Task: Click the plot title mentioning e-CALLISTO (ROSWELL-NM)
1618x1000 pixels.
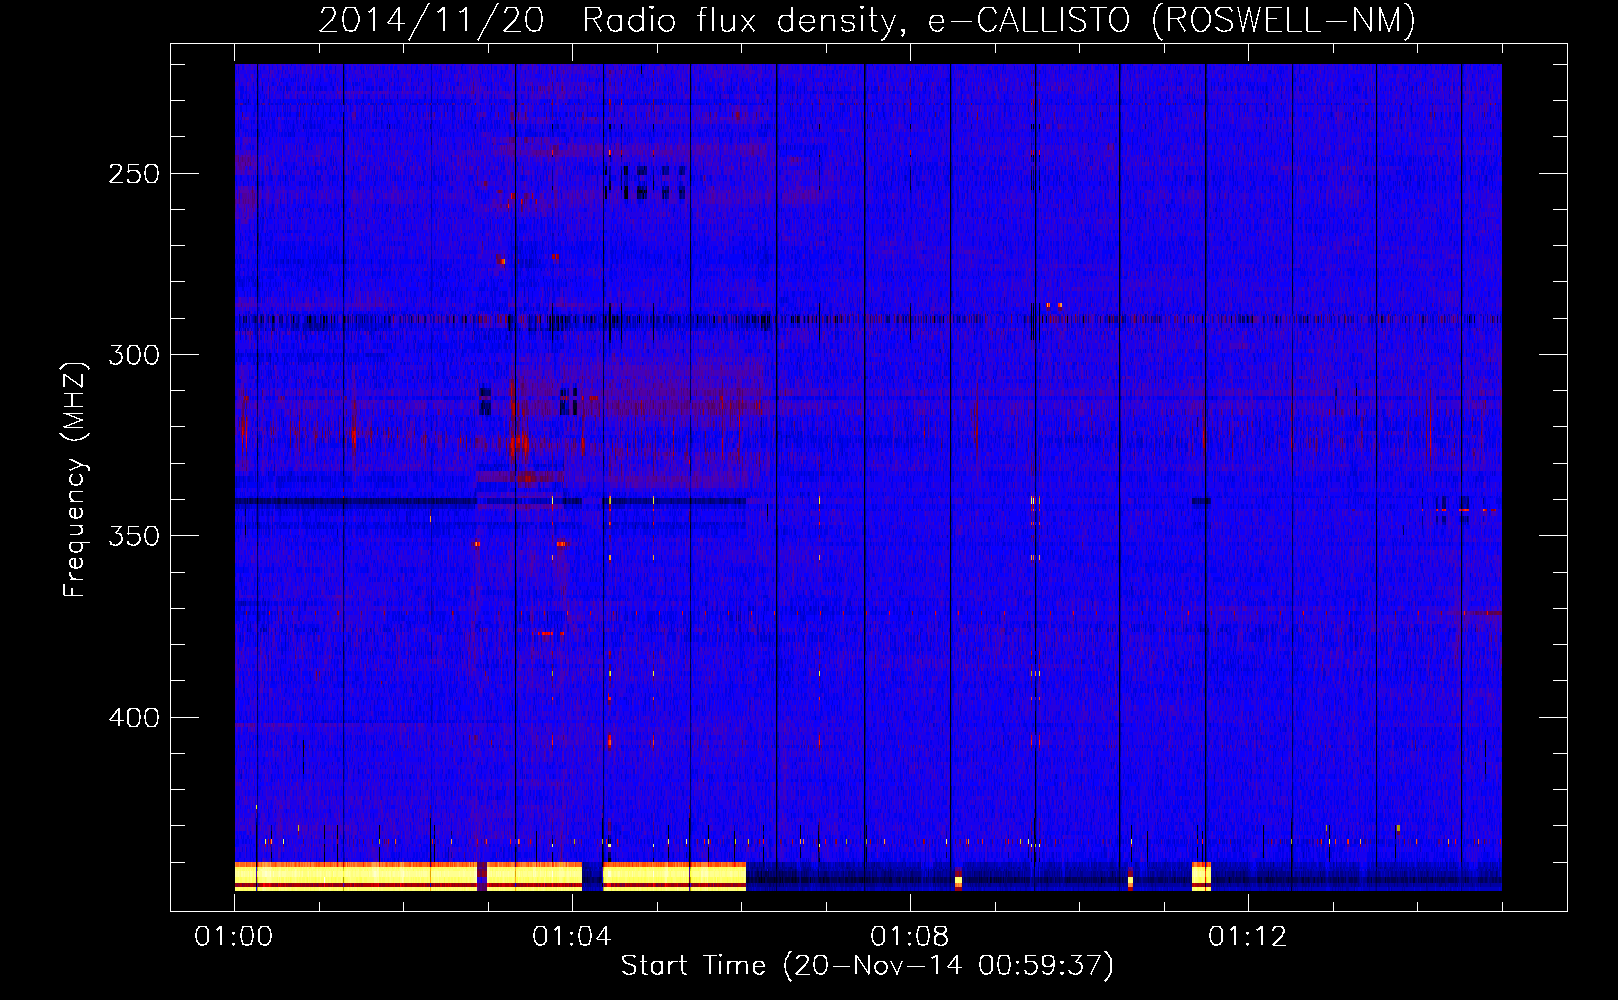Action: point(867,20)
